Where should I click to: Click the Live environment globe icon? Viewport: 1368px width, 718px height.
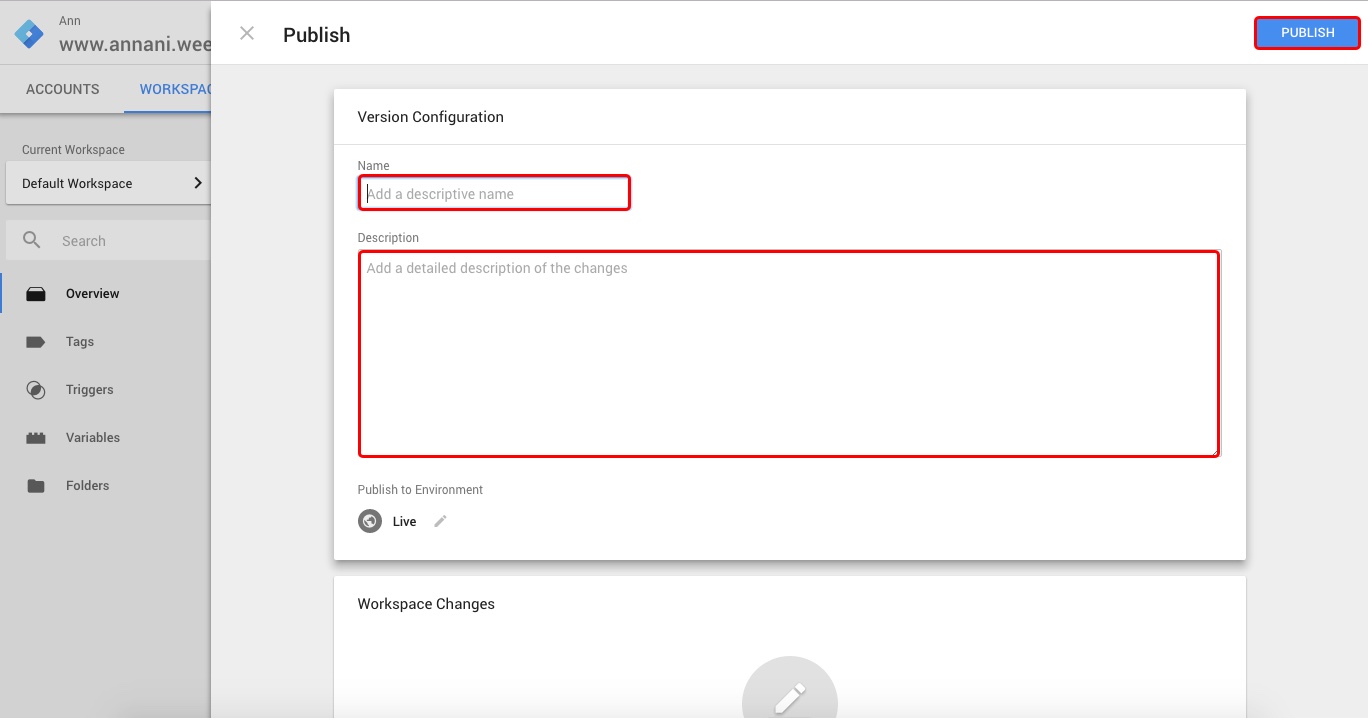tap(370, 521)
